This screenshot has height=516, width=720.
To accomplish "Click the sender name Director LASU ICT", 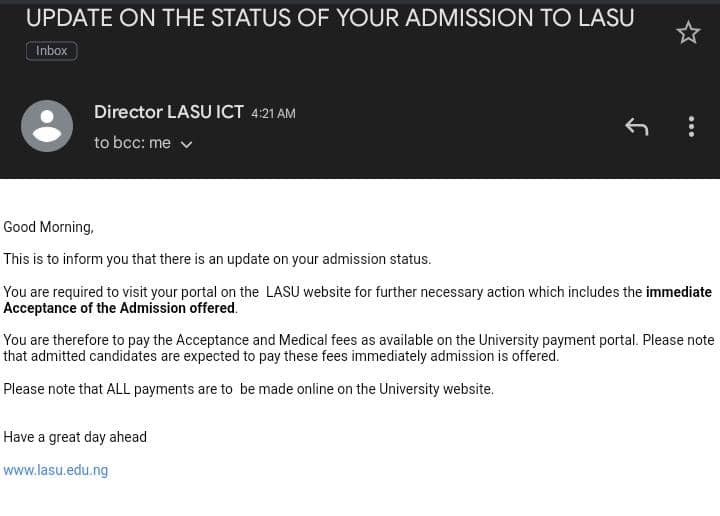I will pyautogui.click(x=169, y=112).
